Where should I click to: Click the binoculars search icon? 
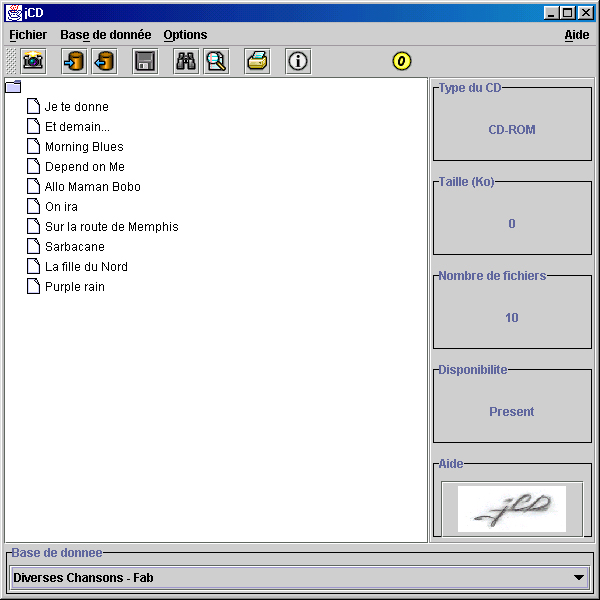point(186,61)
